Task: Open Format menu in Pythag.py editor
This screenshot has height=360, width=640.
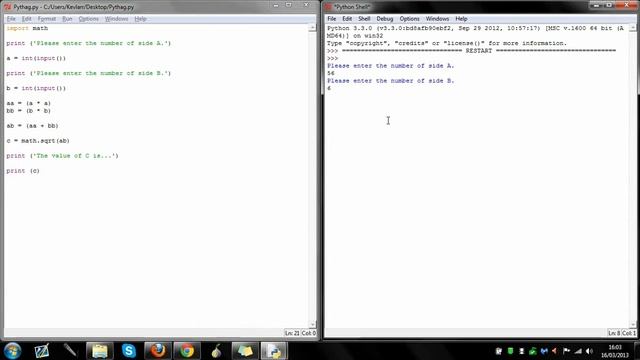Action: [x=47, y=19]
